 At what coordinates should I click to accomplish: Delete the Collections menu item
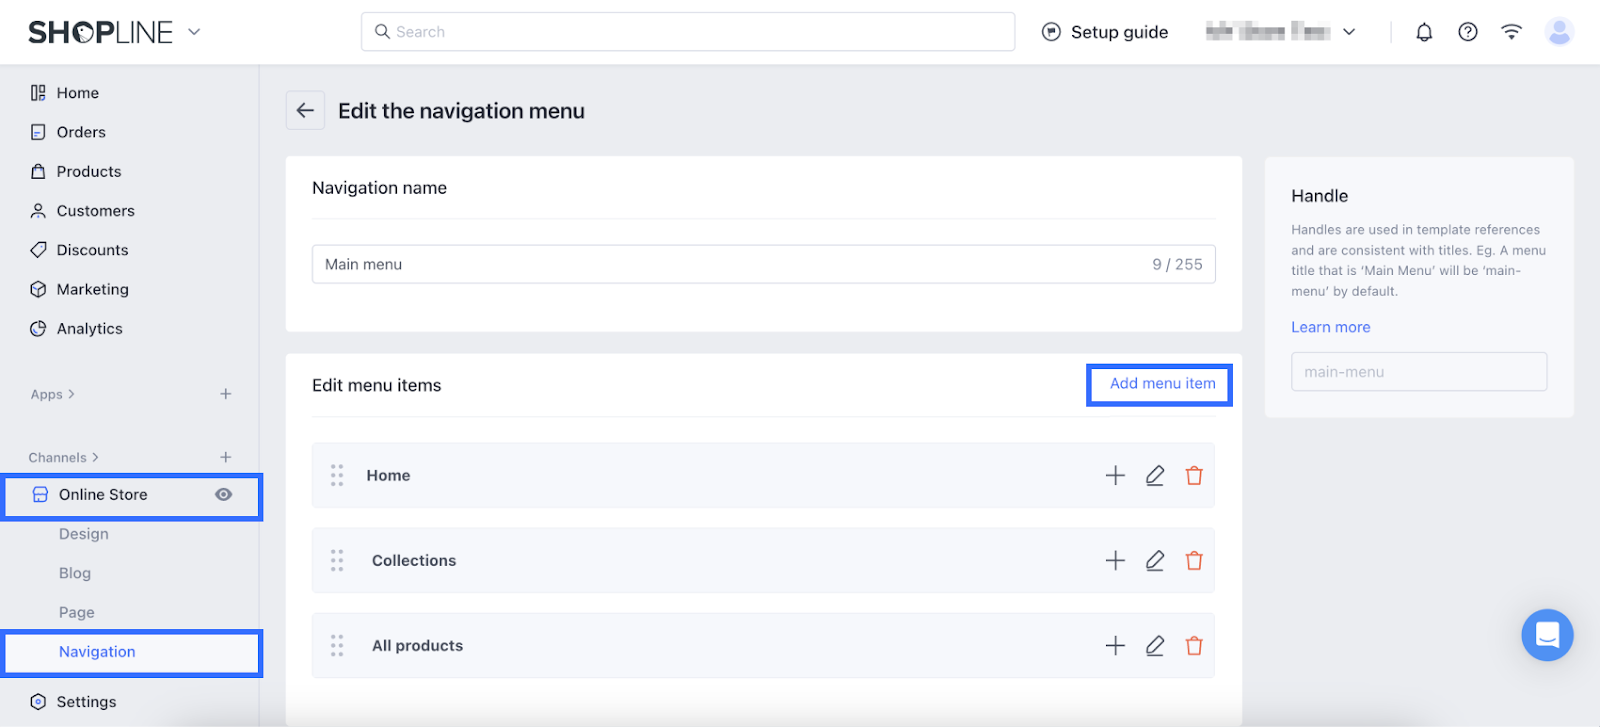(1194, 560)
